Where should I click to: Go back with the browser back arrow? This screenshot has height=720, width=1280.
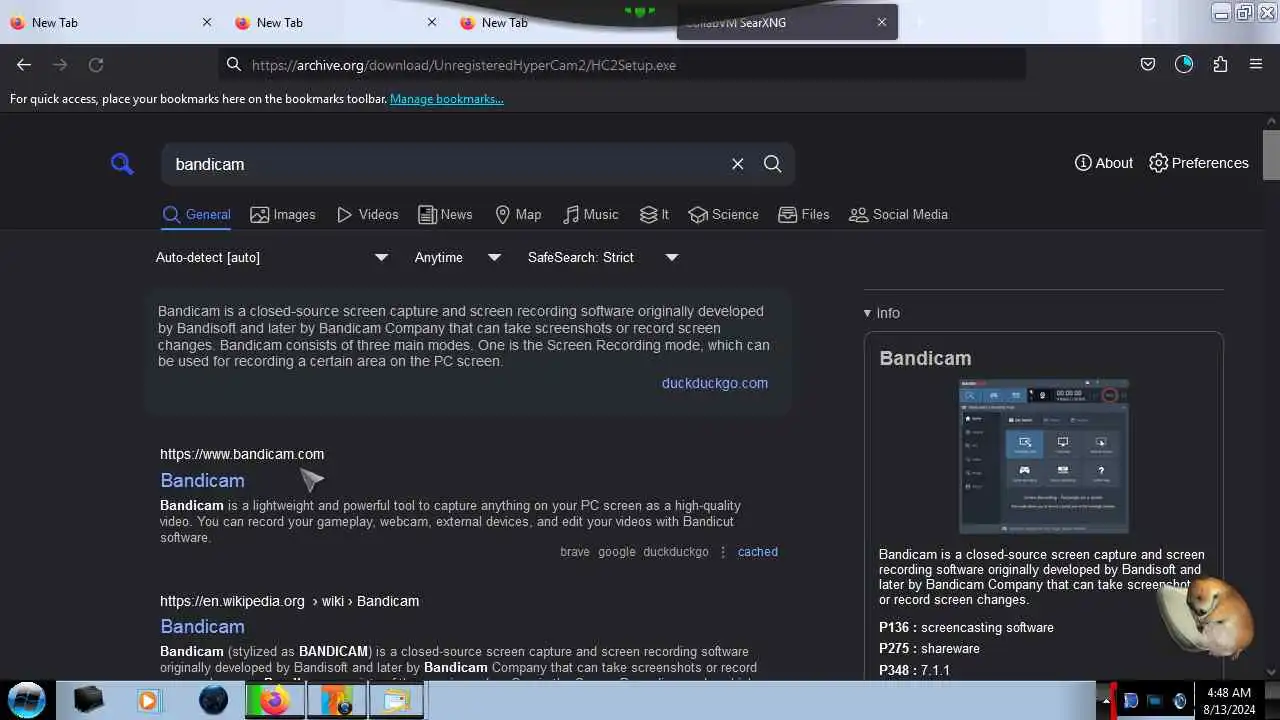pos(24,65)
